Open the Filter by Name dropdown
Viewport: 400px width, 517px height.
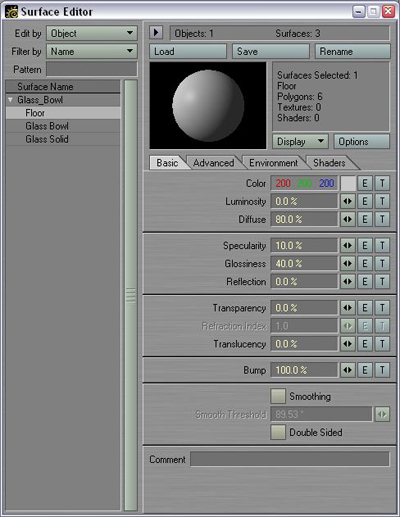[x=92, y=51]
